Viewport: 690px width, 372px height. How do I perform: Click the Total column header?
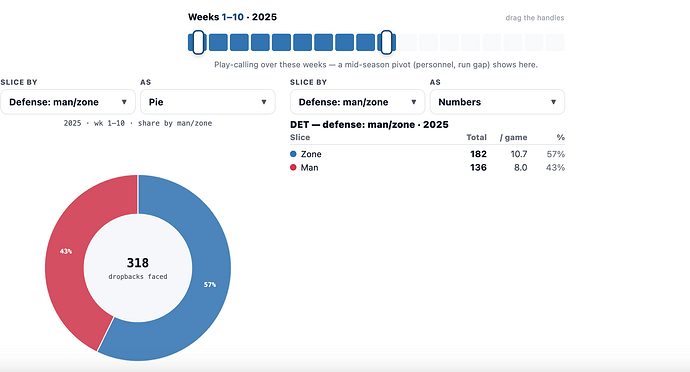click(x=477, y=137)
